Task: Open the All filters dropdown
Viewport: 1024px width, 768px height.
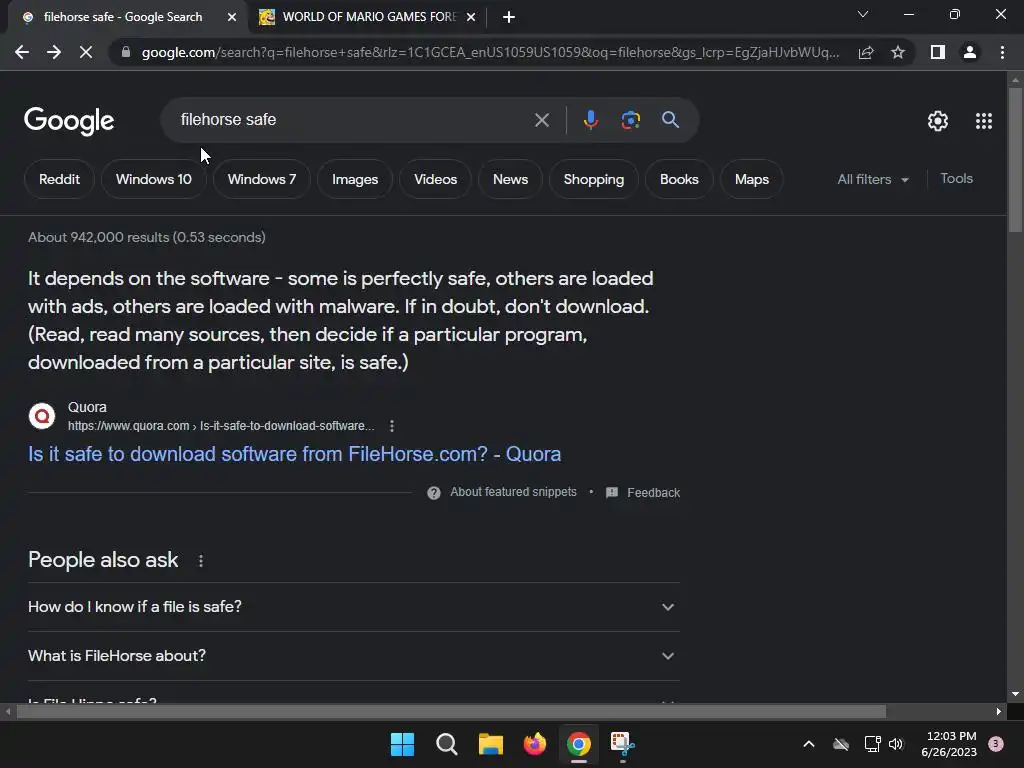Action: pyautogui.click(x=872, y=179)
